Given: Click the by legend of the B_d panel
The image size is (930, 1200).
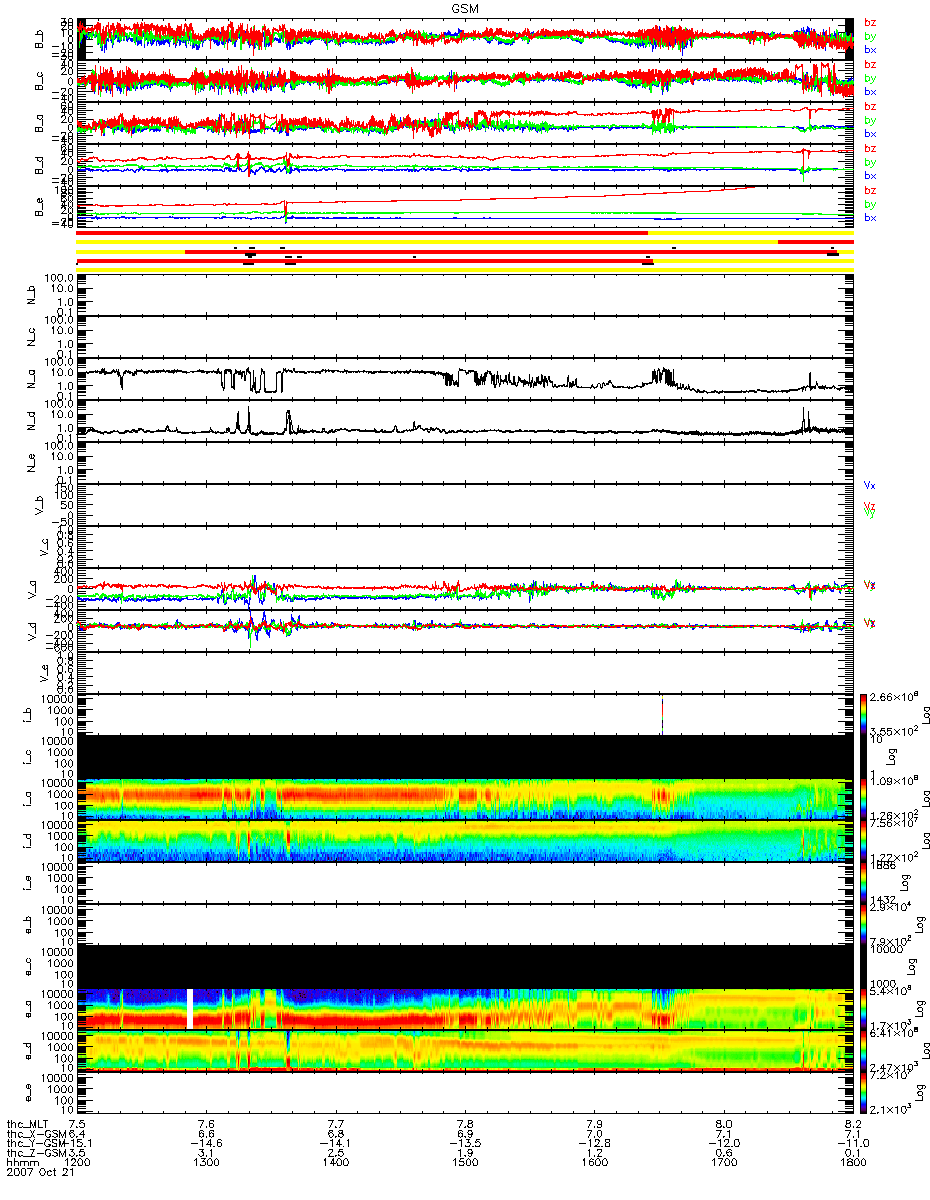Looking at the screenshot, I should pyautogui.click(x=870, y=162).
